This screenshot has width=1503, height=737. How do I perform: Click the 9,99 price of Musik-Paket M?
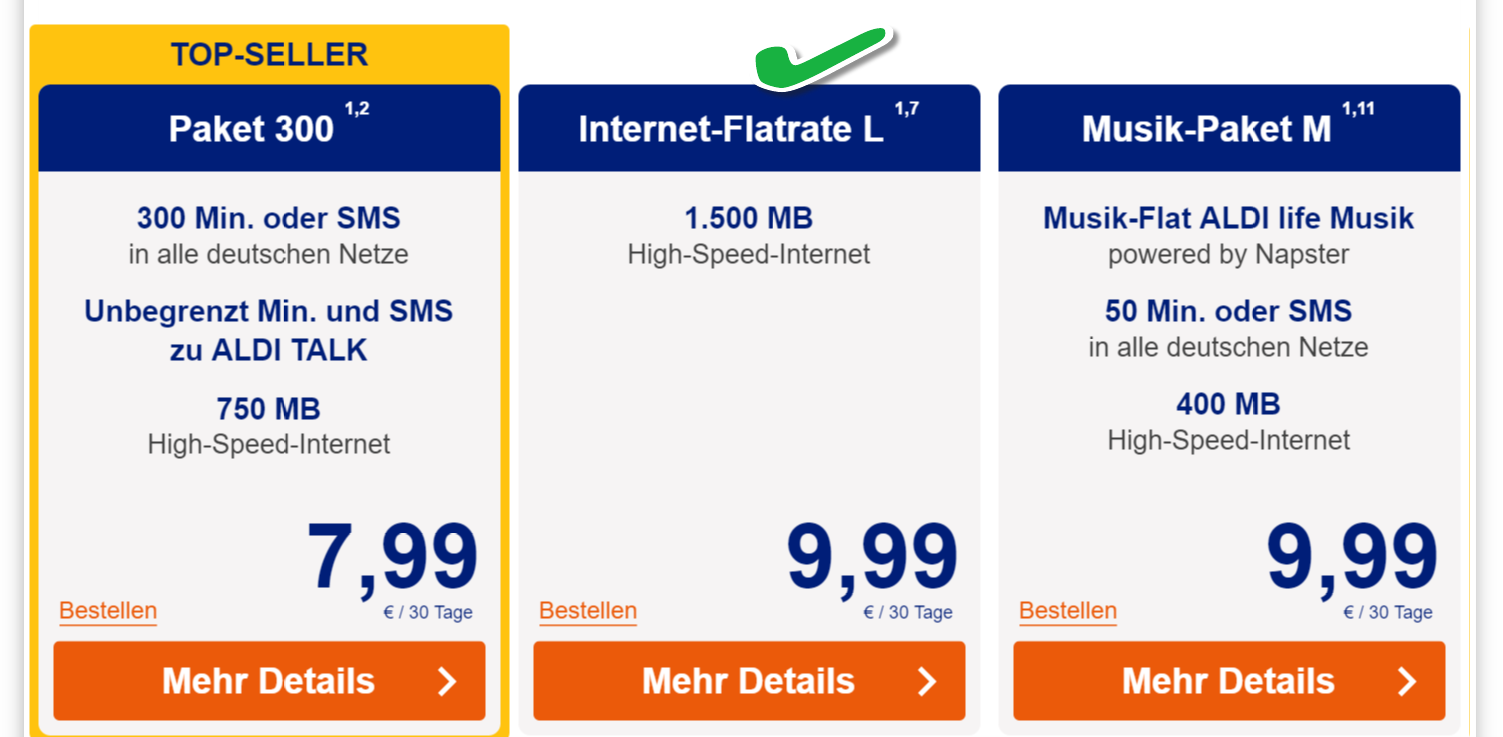coord(1352,558)
